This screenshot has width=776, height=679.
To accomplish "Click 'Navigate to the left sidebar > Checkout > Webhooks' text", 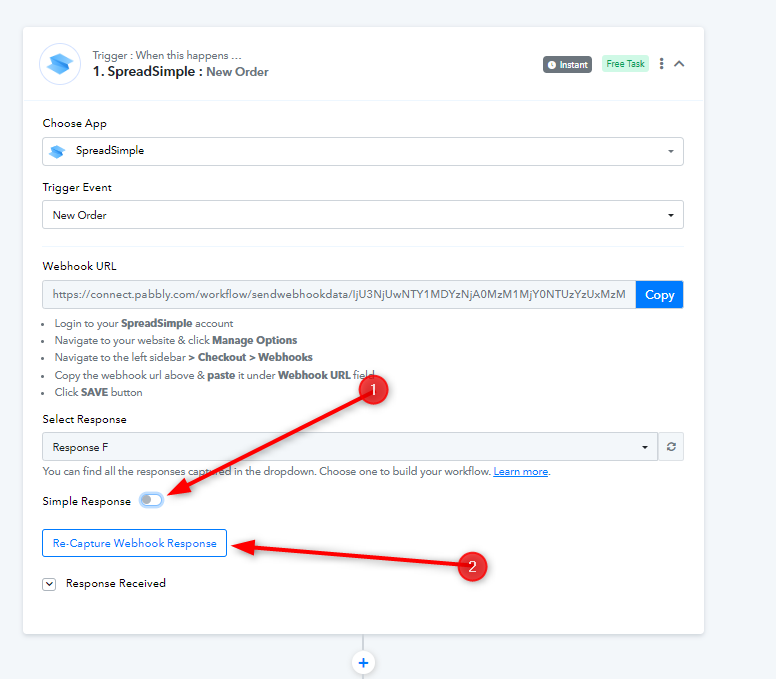I will pos(184,357).
